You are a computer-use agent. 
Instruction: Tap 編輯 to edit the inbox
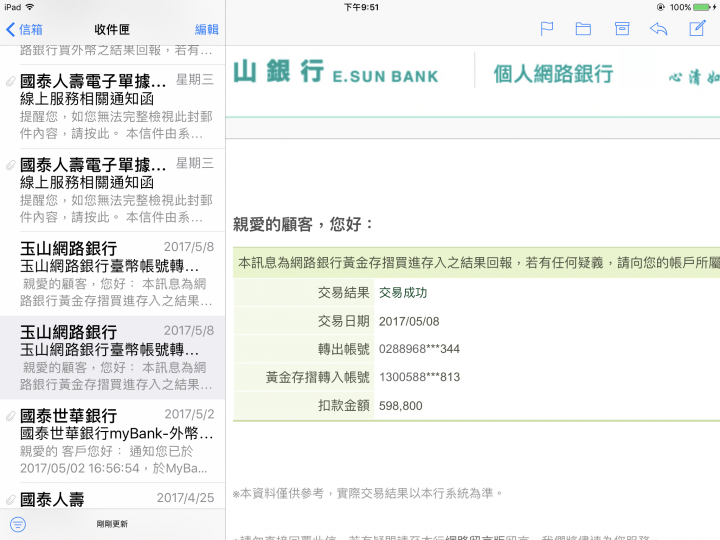coord(206,30)
